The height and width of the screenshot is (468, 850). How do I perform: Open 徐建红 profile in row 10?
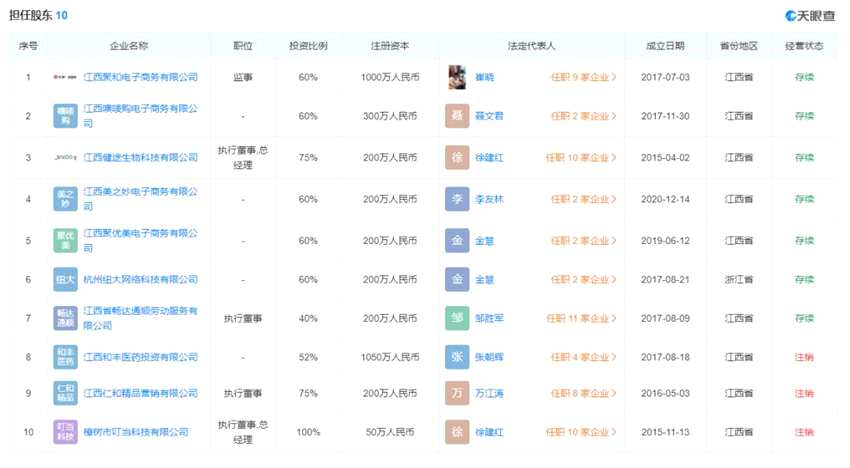point(489,432)
